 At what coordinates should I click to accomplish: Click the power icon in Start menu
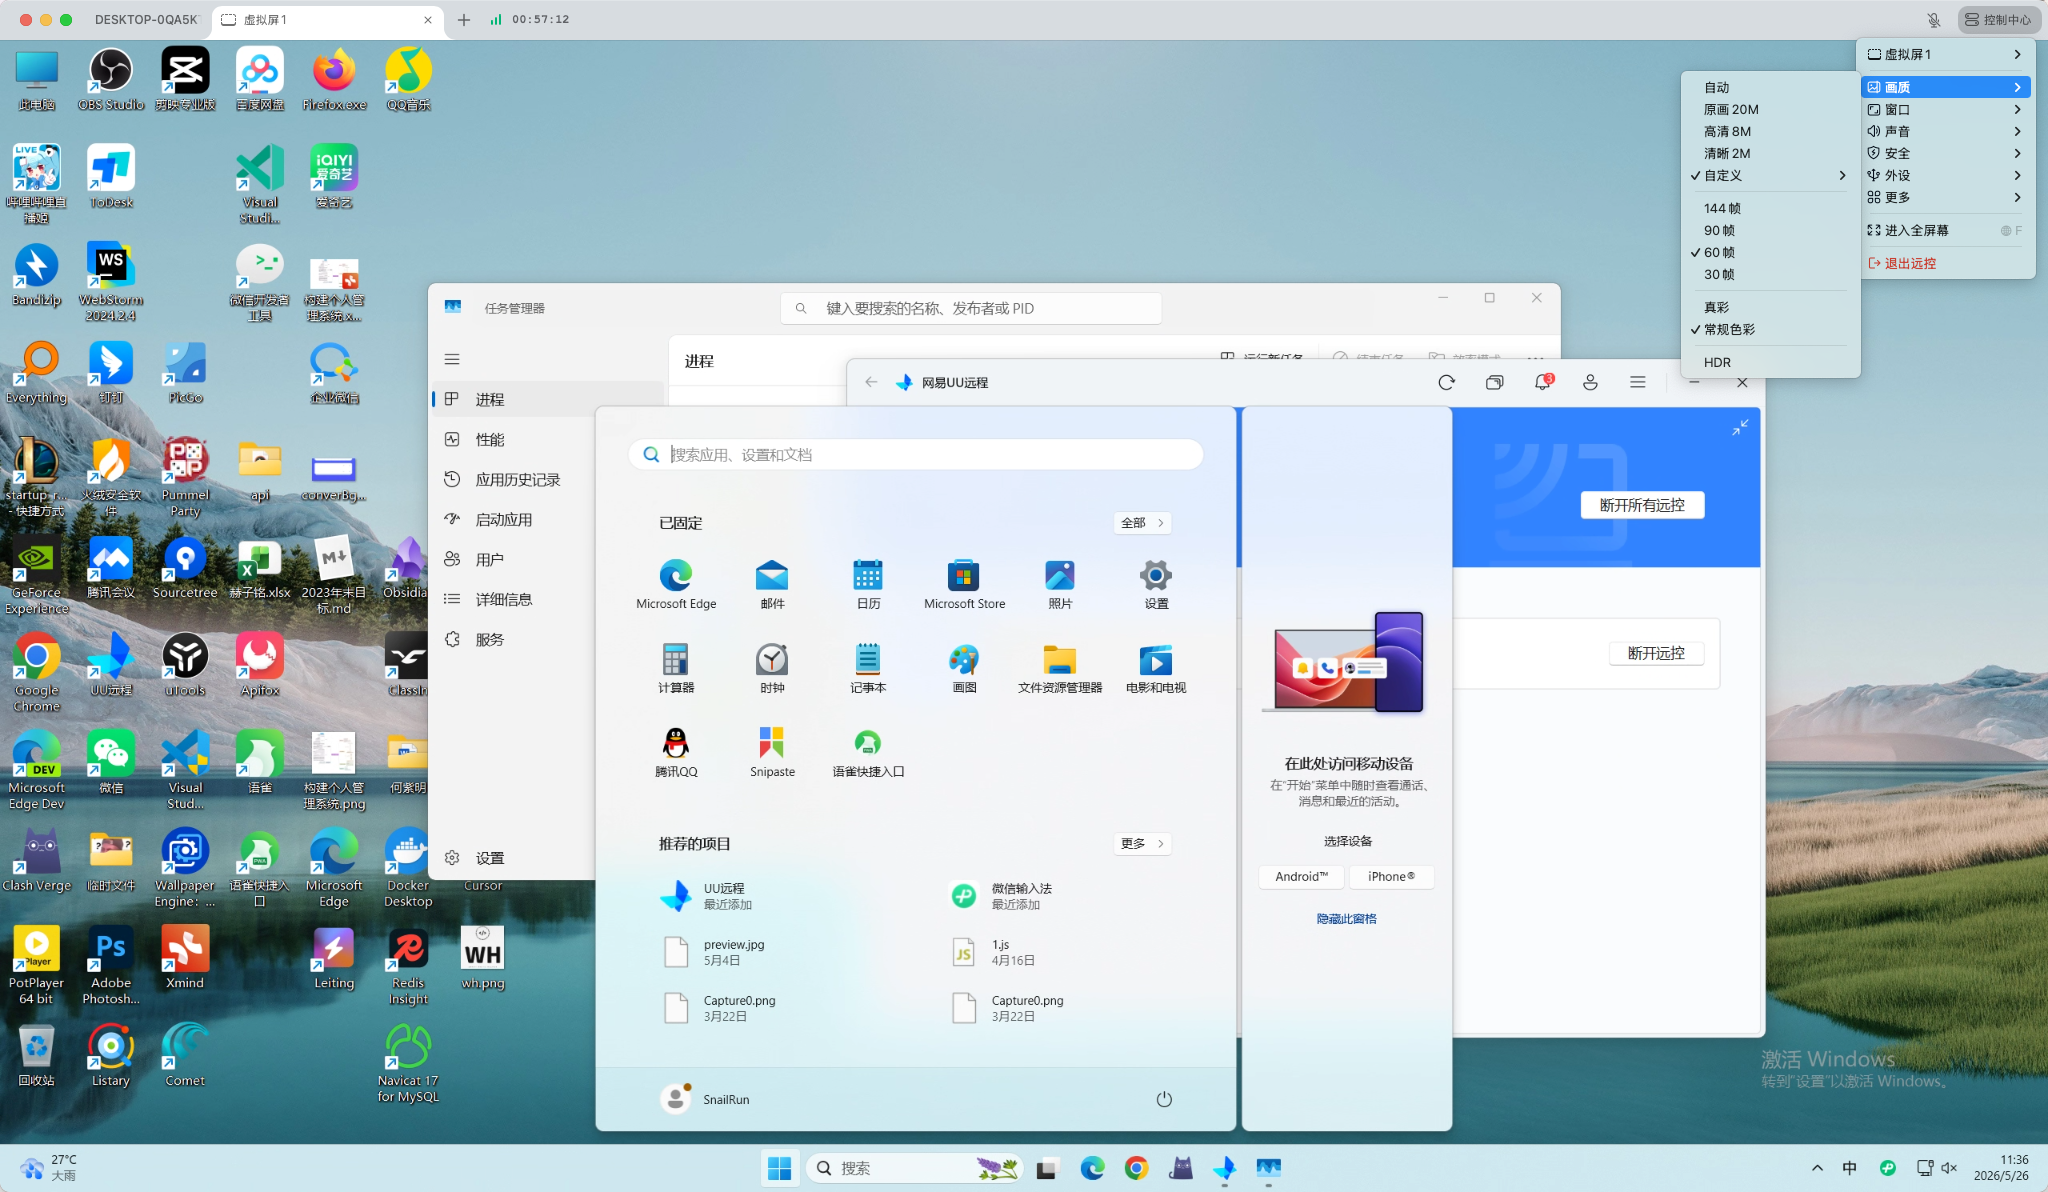(x=1164, y=1099)
